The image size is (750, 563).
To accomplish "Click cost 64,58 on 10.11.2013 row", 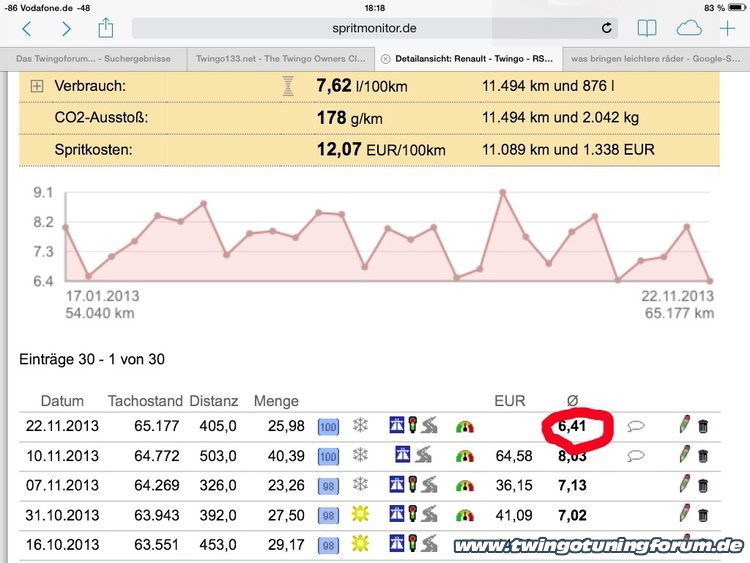I will (x=514, y=456).
